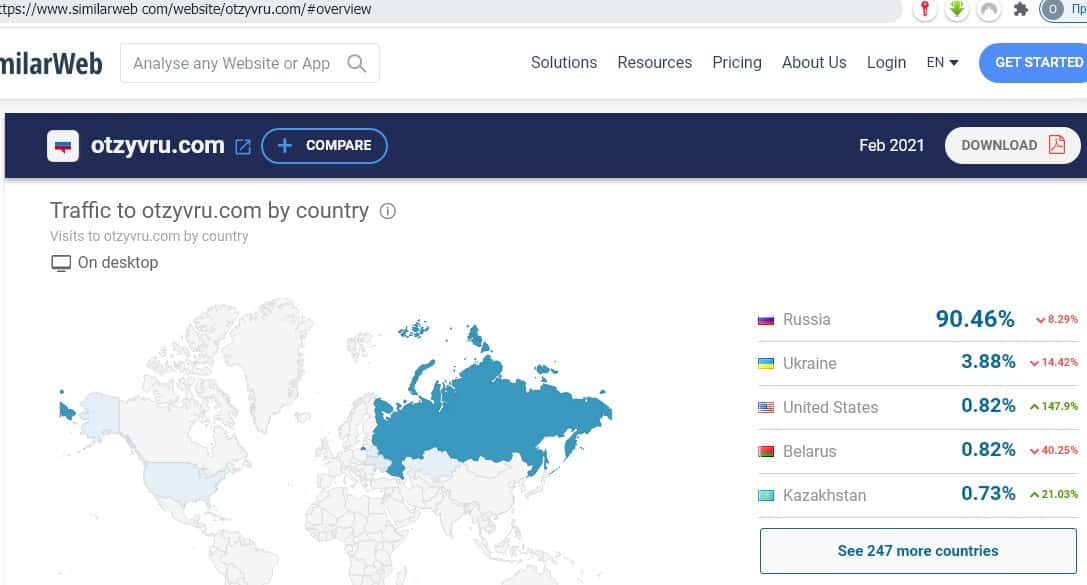Go to the Pricing page

pos(736,62)
